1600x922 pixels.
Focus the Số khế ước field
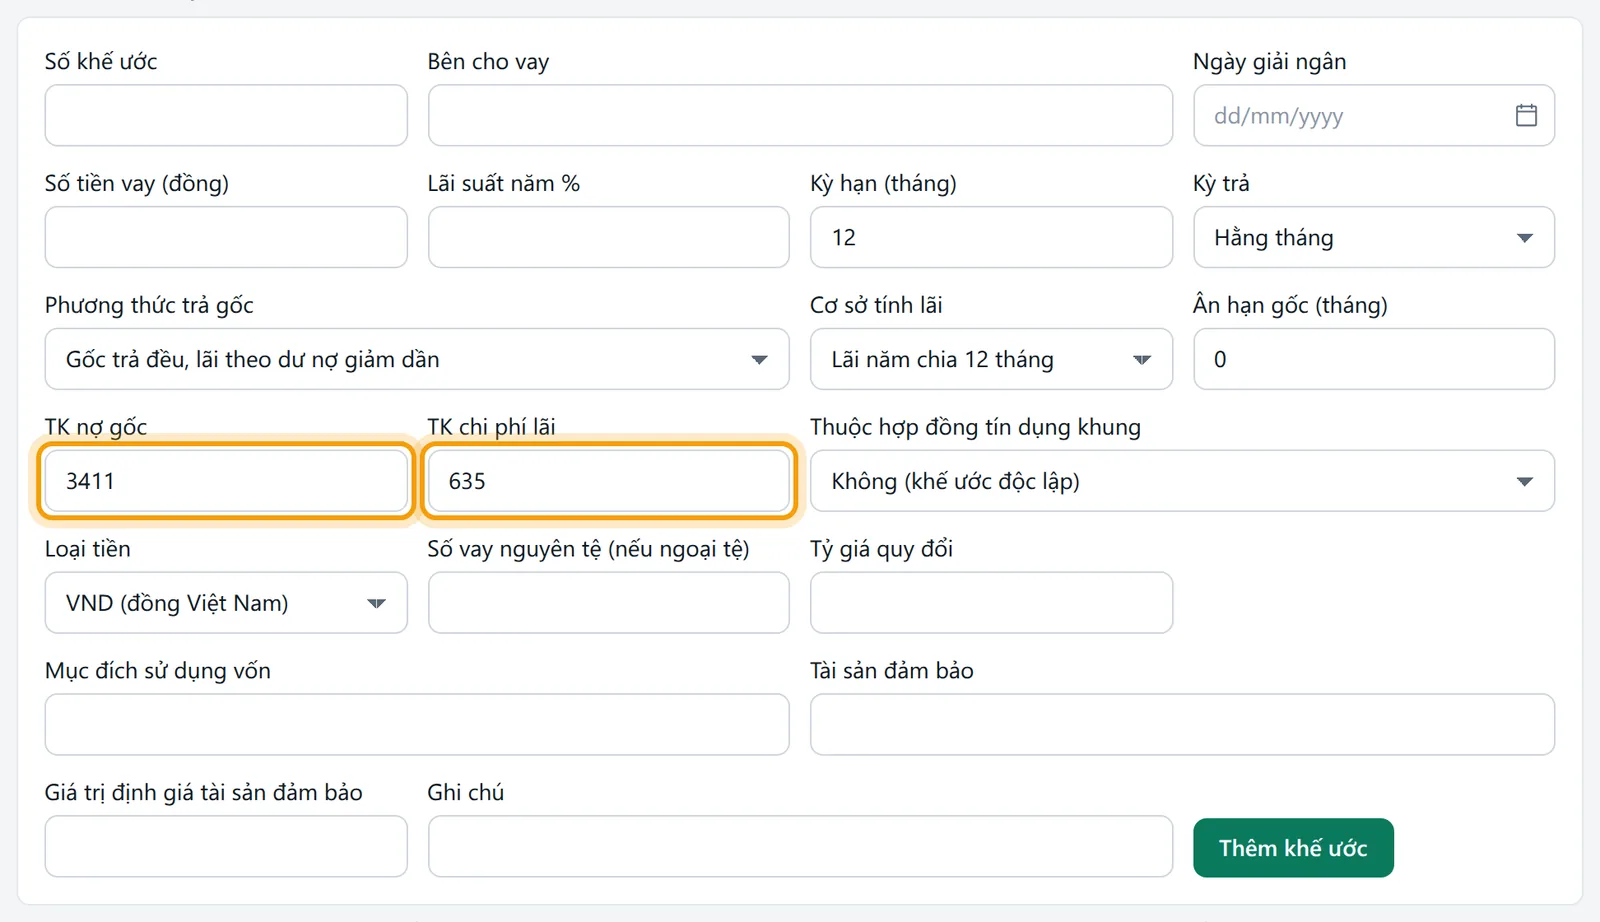point(226,115)
